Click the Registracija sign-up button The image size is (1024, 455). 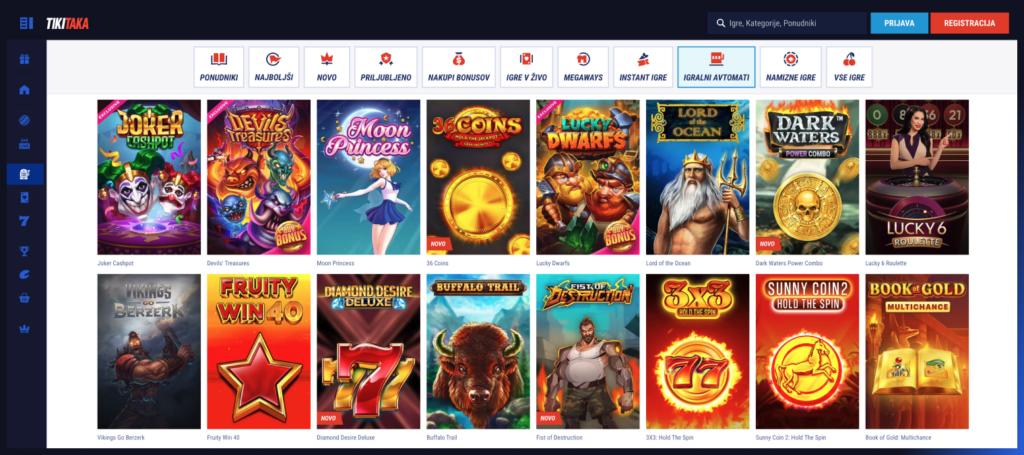[x=969, y=24]
